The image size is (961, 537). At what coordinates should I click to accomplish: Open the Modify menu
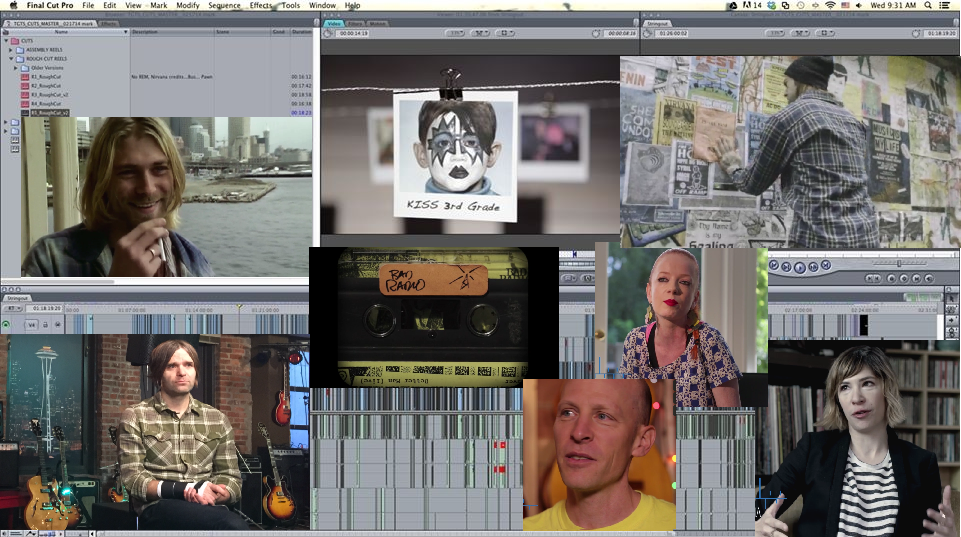pos(188,5)
